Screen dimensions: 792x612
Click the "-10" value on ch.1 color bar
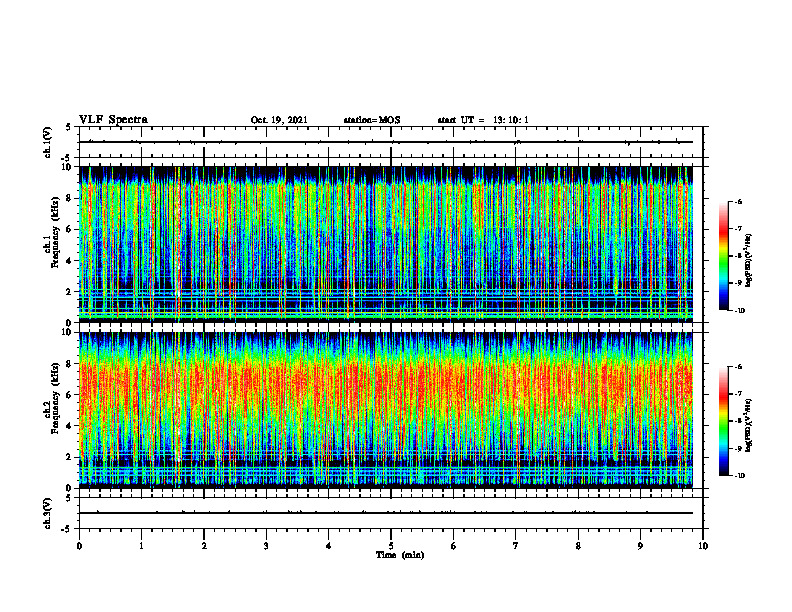[x=739, y=311]
